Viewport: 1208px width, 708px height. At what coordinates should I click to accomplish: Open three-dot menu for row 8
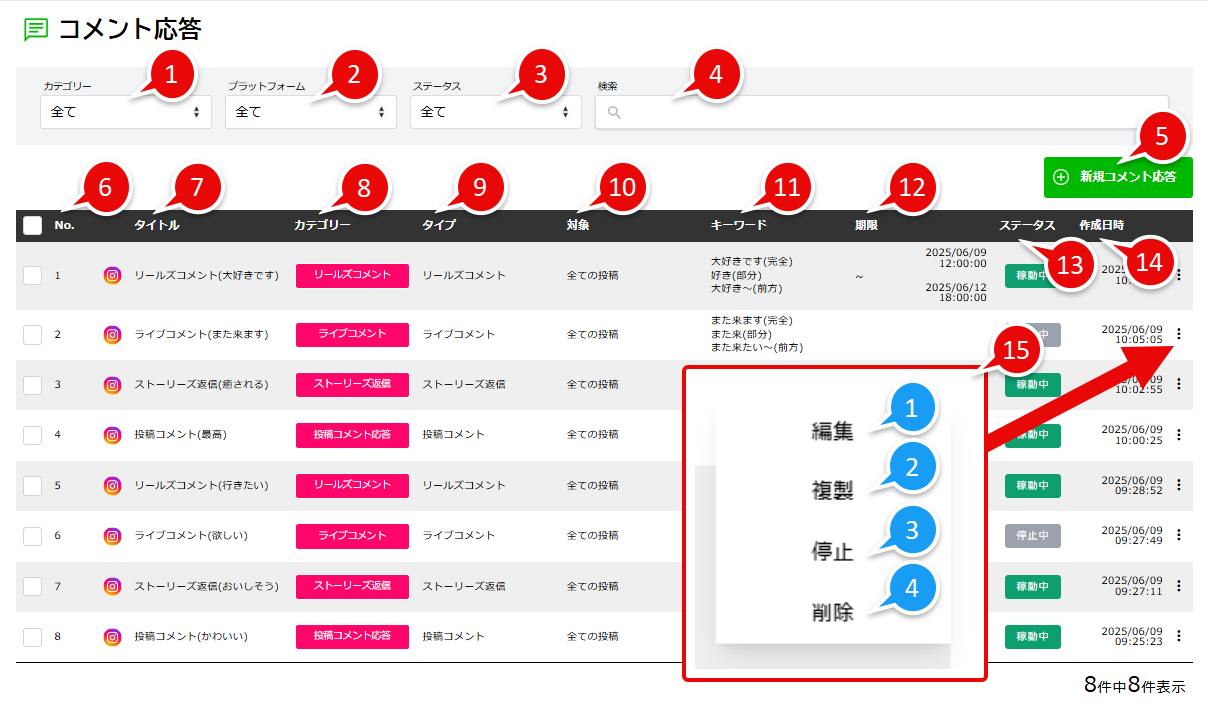tap(1179, 636)
